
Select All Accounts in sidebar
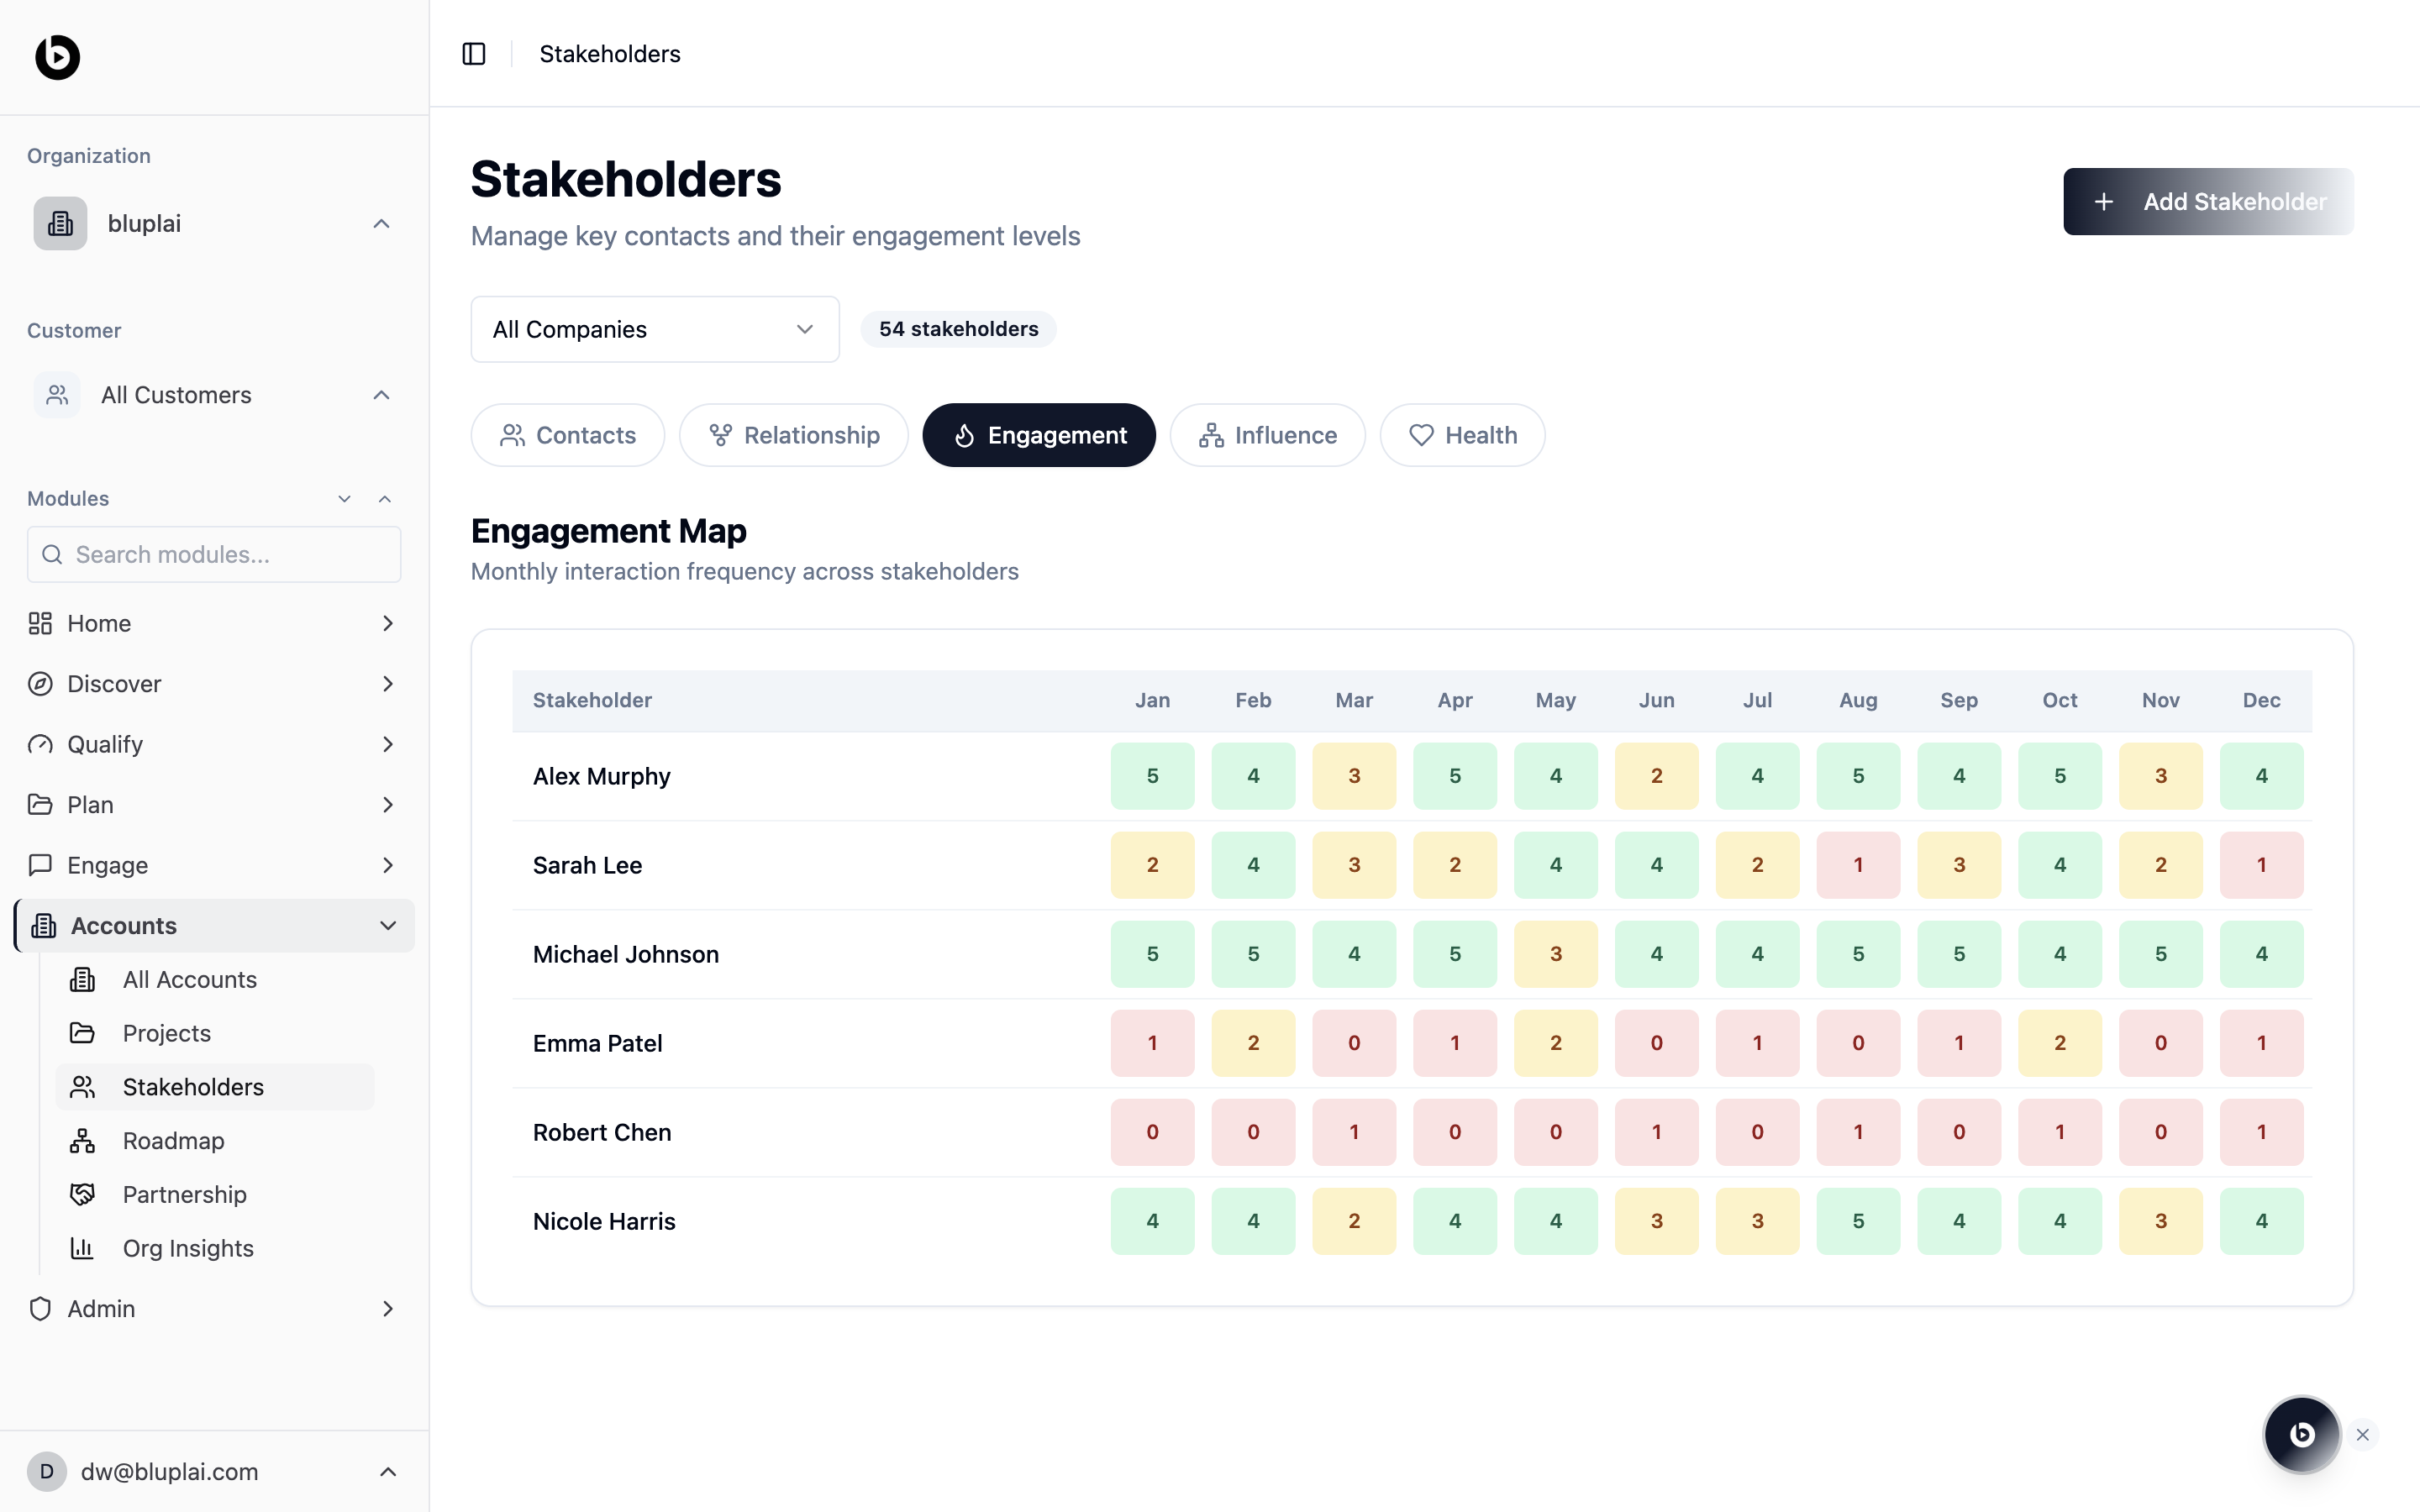point(189,979)
